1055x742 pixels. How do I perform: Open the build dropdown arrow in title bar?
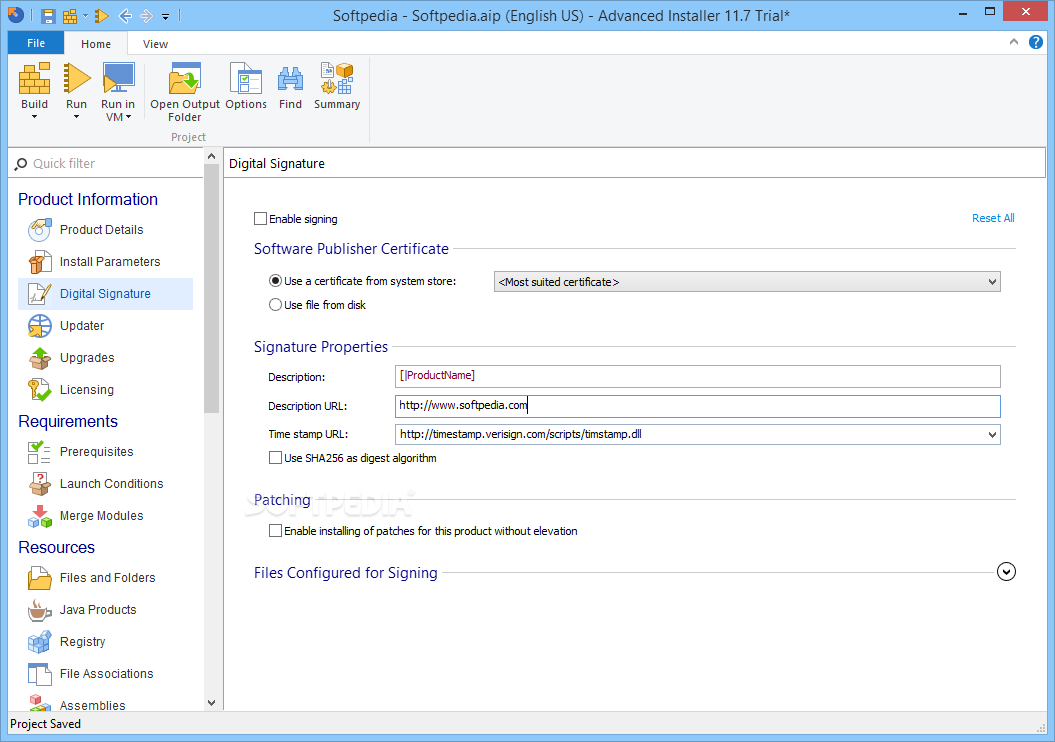tap(85, 15)
